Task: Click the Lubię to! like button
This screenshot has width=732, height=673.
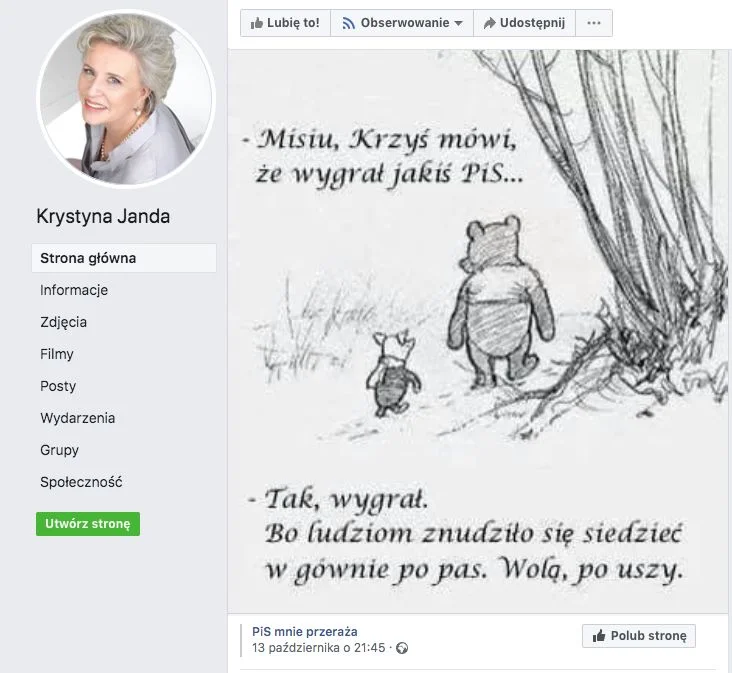Action: click(x=285, y=23)
